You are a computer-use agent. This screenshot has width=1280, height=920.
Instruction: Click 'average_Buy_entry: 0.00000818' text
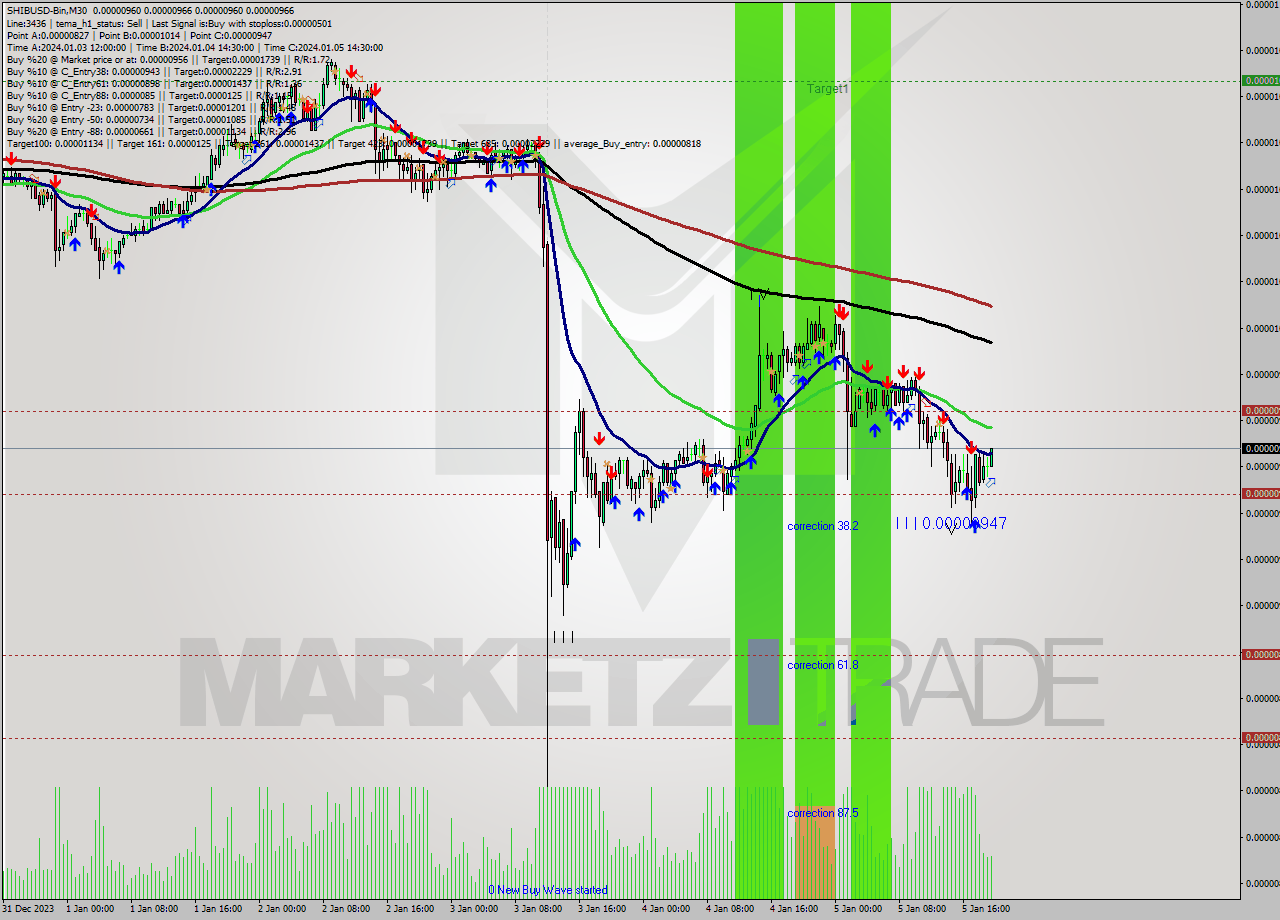coord(631,144)
